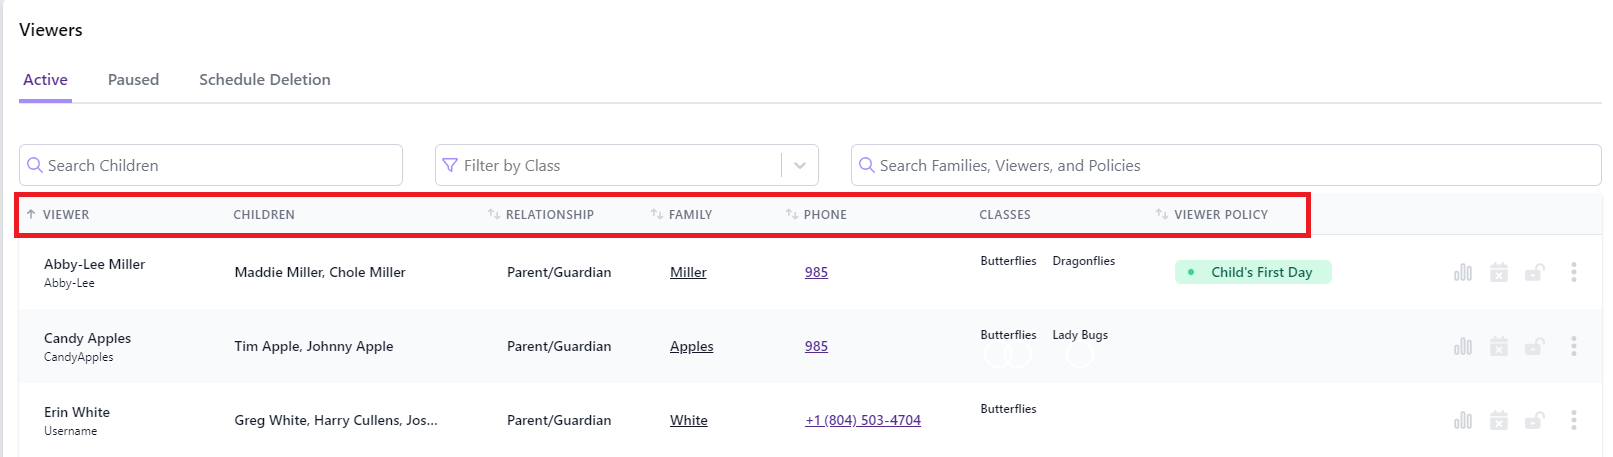The image size is (1613, 457).
Task: Open three-dot menu for Candy Apples
Action: [x=1574, y=346]
